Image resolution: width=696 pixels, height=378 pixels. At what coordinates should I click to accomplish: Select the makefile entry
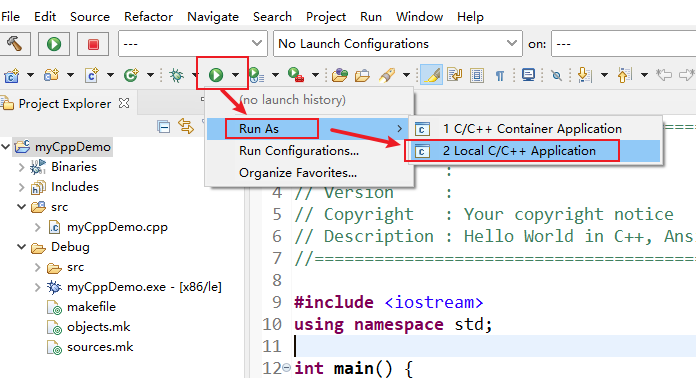(91, 307)
